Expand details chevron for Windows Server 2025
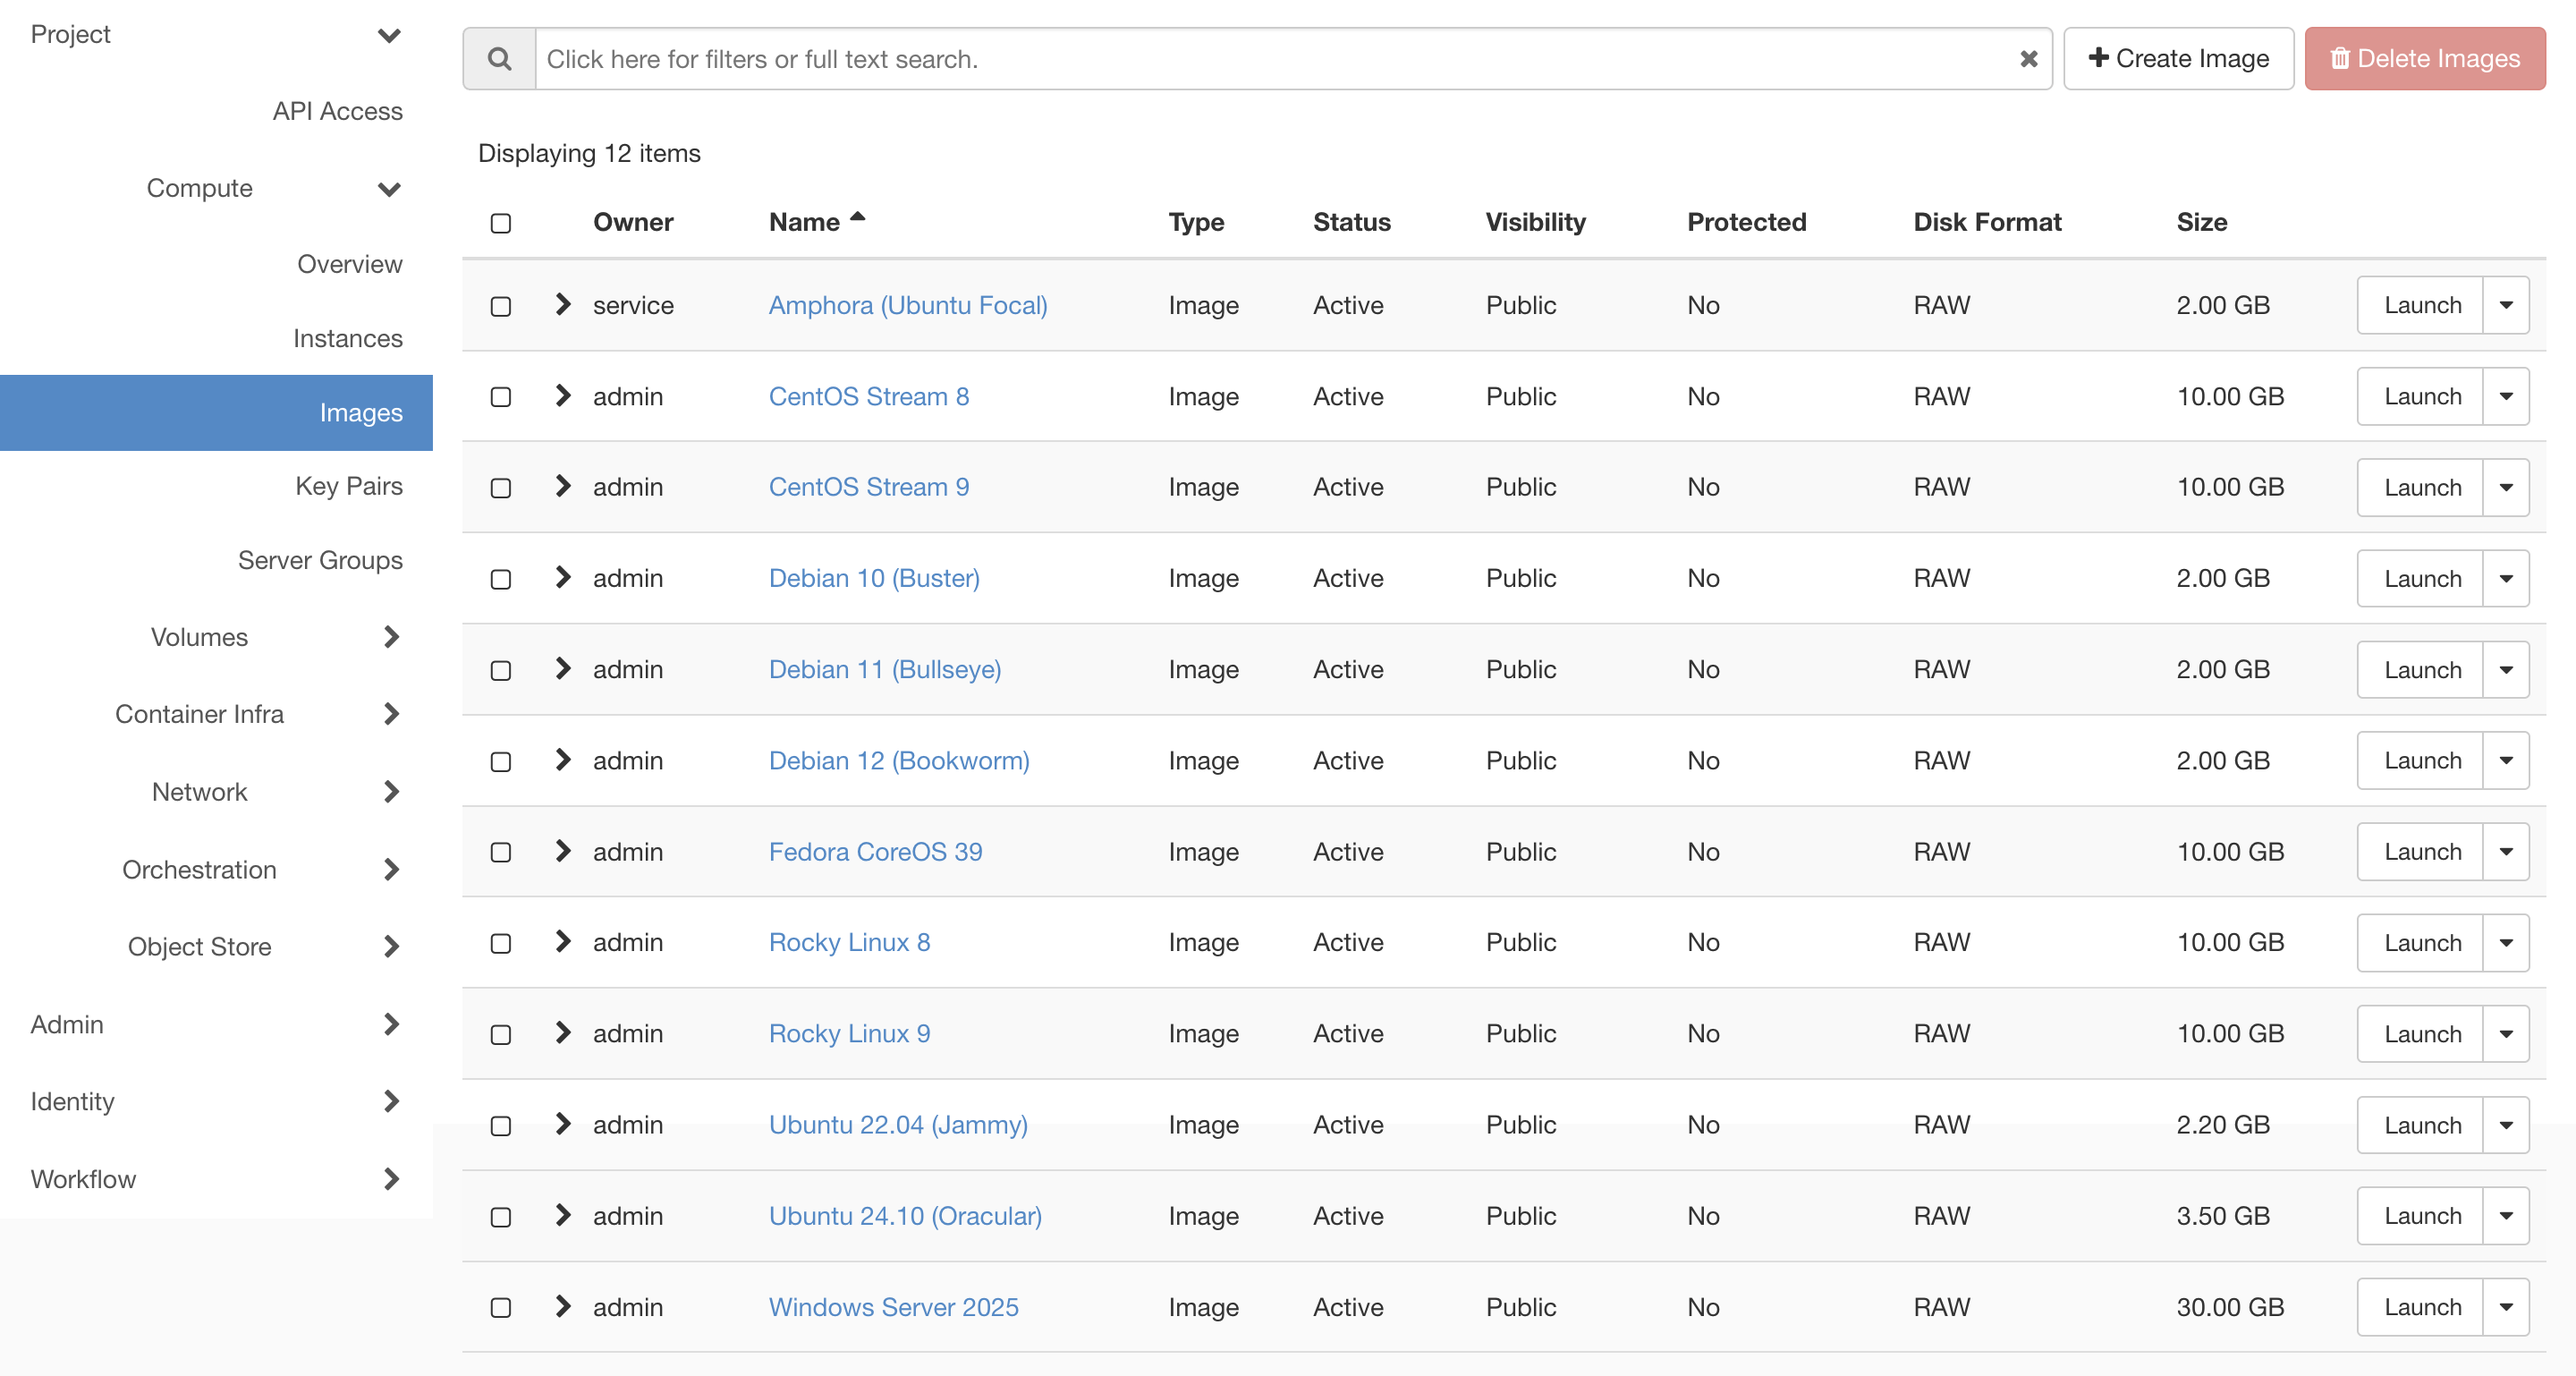The image size is (2576, 1376). pos(563,1306)
